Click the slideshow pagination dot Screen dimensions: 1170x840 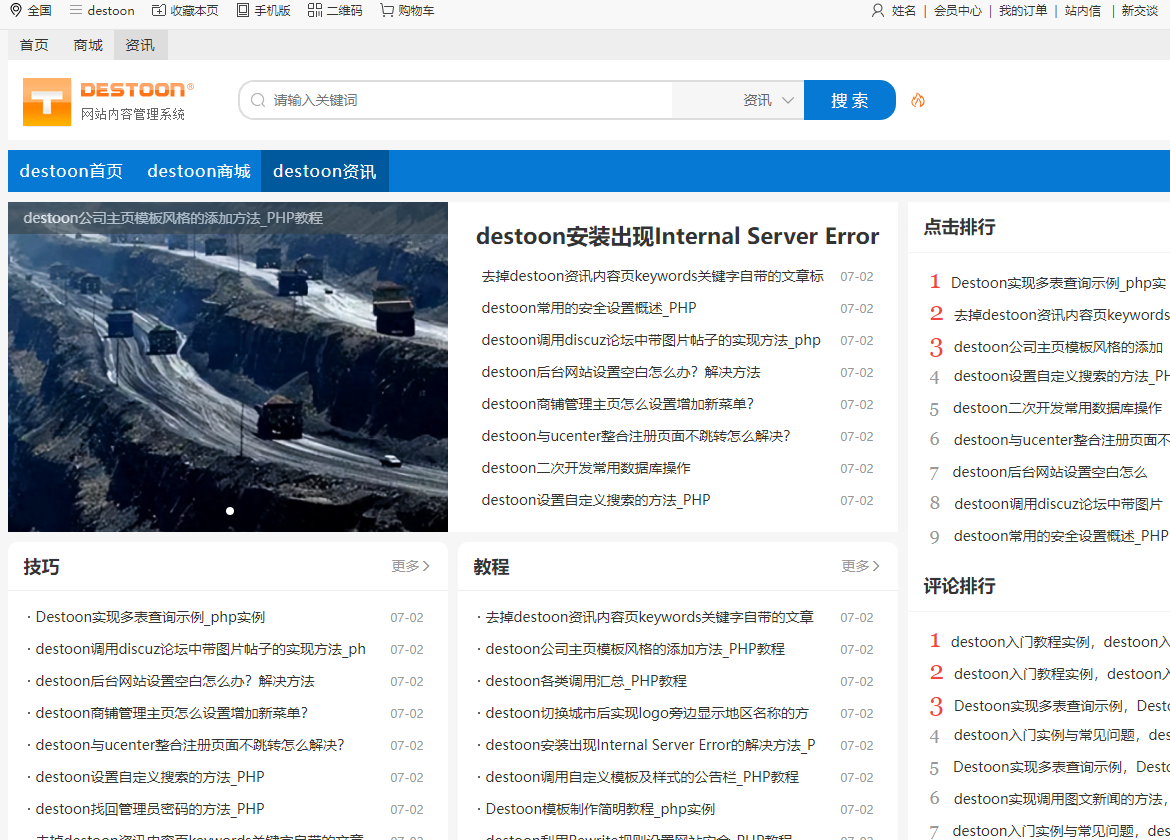(230, 511)
